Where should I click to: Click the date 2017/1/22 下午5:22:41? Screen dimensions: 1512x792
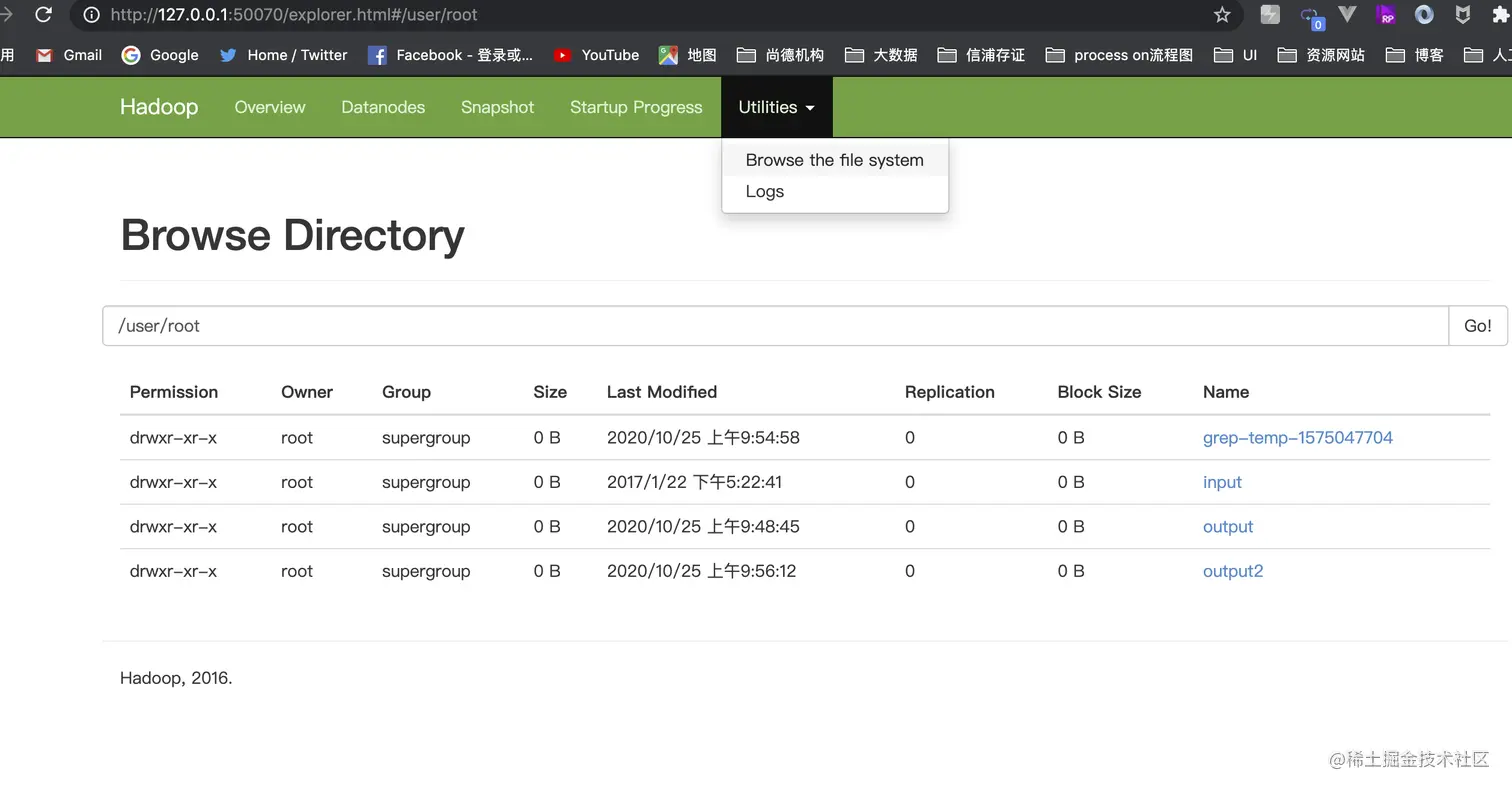click(694, 482)
